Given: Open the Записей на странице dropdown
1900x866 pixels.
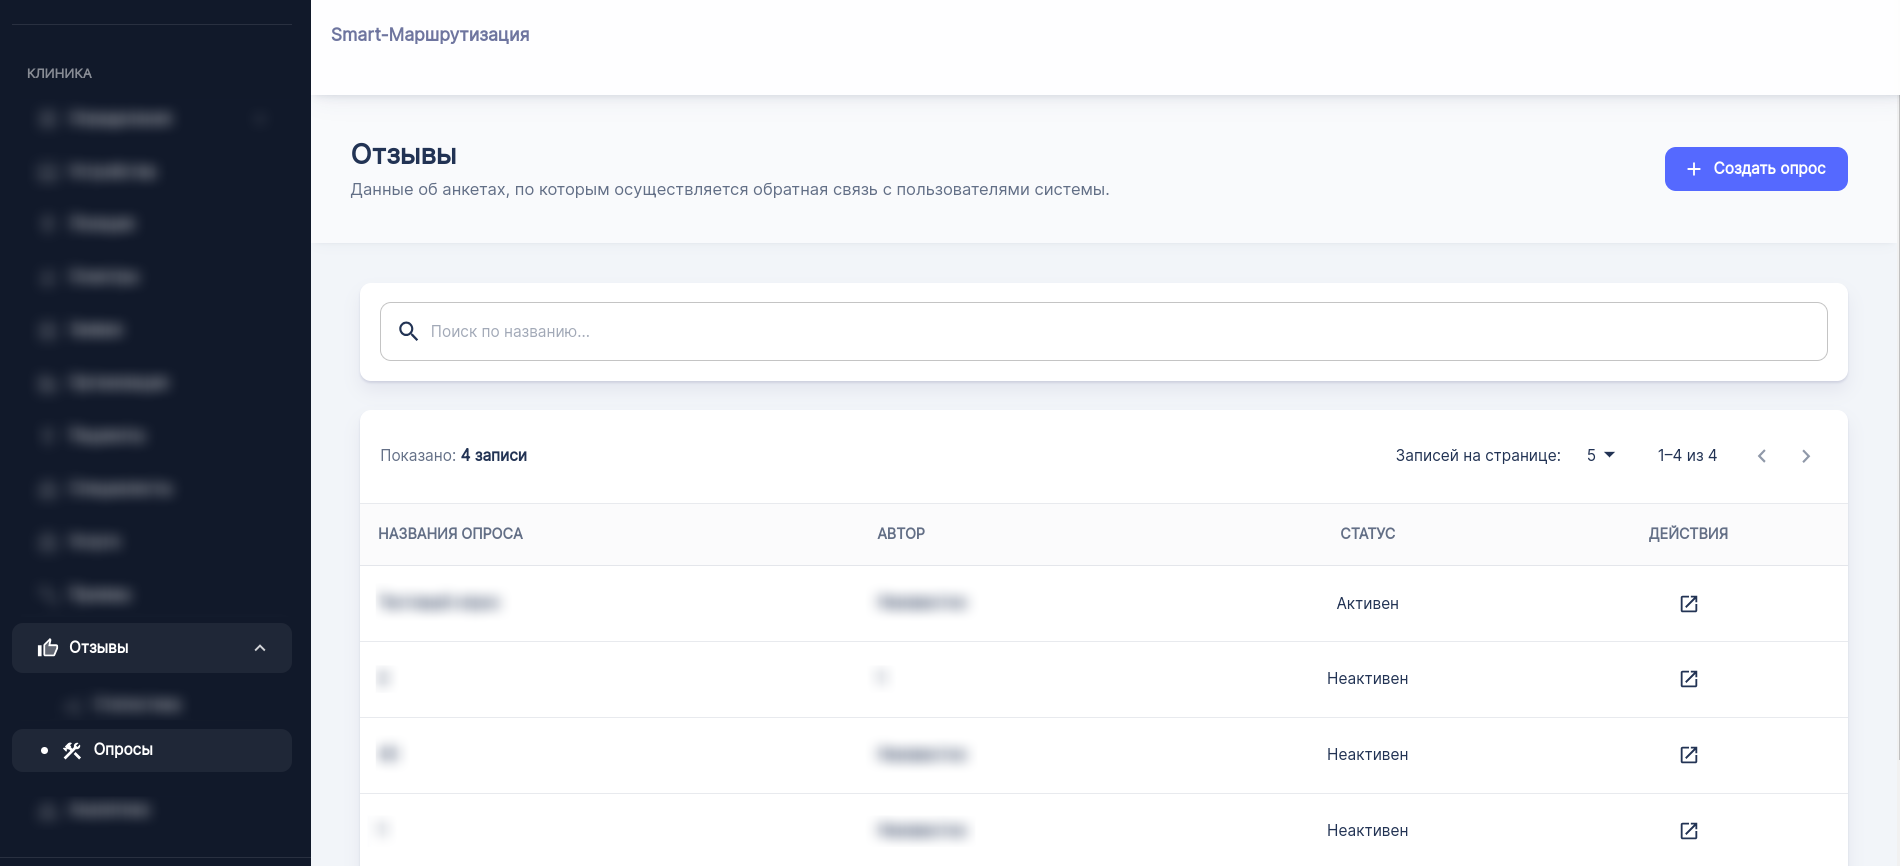Looking at the screenshot, I should [x=1600, y=455].
